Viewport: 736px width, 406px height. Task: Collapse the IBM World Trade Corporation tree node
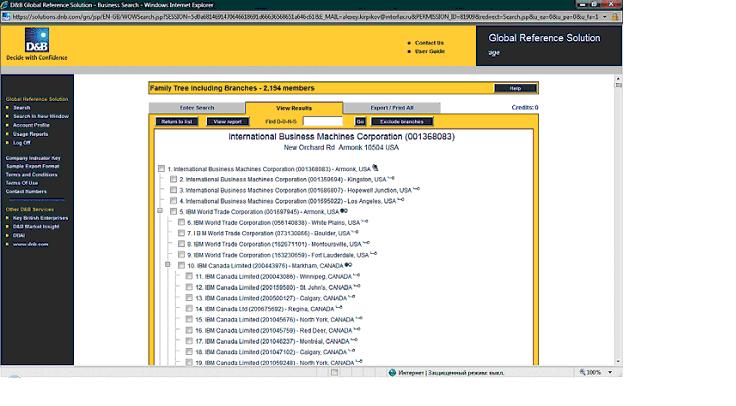[x=160, y=211]
